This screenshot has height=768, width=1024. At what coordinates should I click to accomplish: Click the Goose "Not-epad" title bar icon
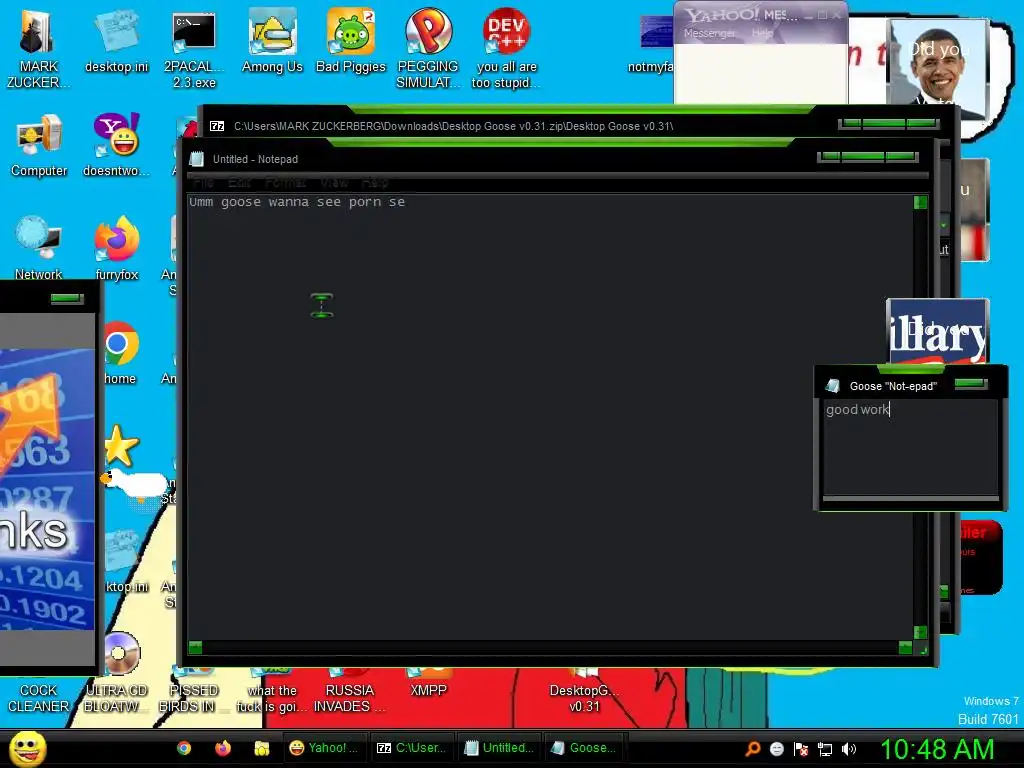pos(833,386)
